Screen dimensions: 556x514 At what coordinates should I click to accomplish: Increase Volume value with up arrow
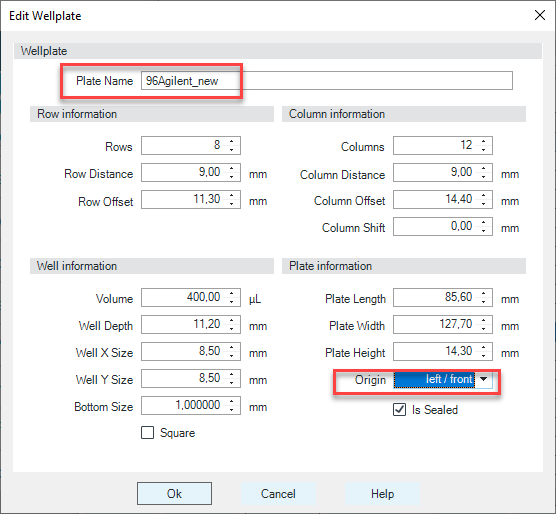click(x=232, y=293)
